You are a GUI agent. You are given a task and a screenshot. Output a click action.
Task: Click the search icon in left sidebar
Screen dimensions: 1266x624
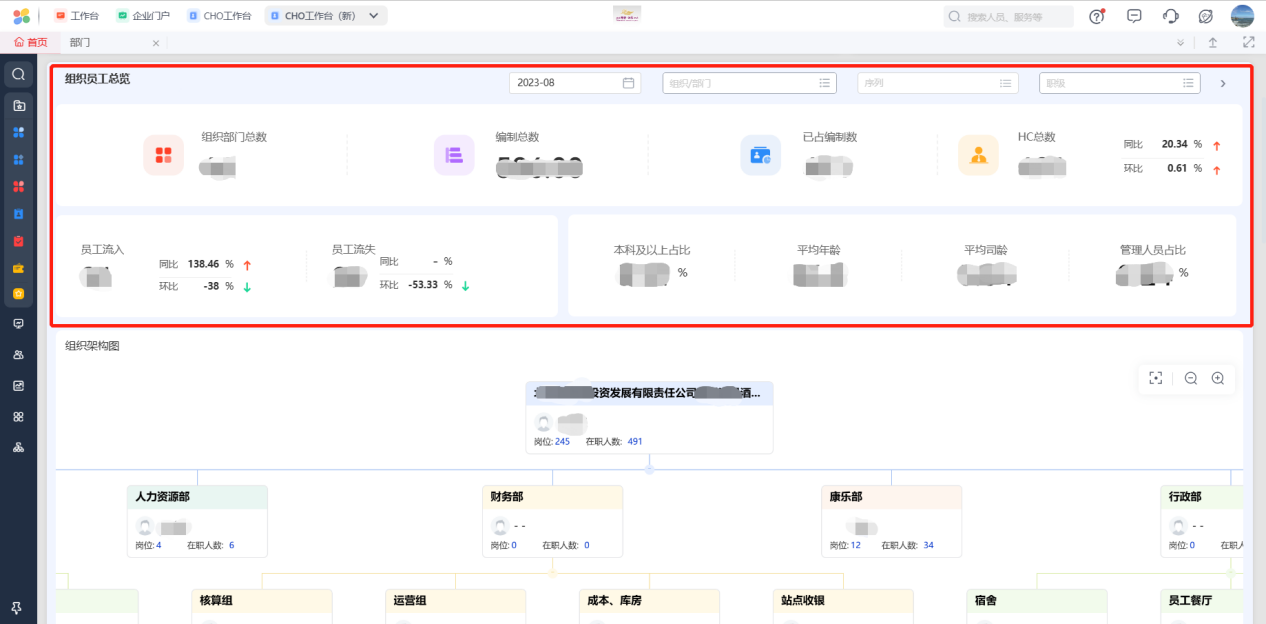click(x=18, y=74)
